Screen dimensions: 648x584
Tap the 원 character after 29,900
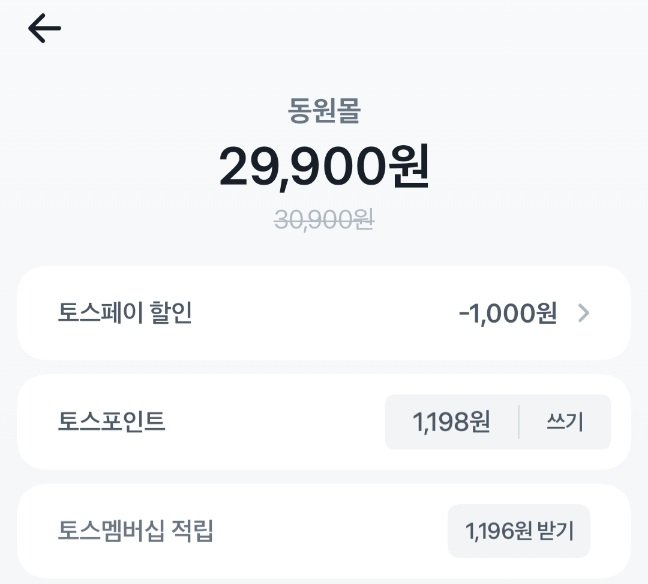point(407,167)
